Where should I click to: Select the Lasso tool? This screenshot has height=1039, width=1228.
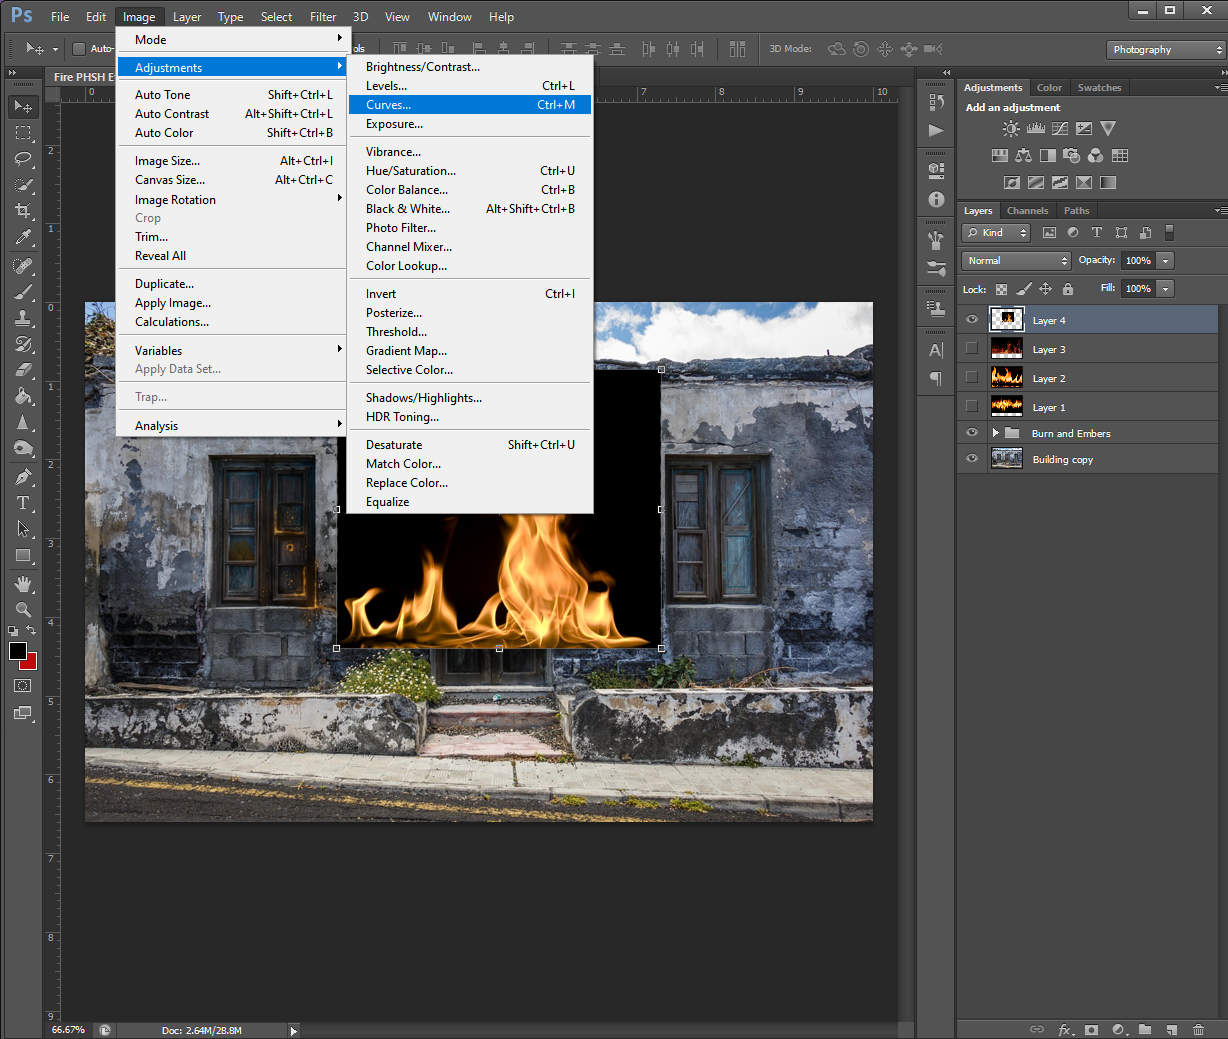pos(23,159)
